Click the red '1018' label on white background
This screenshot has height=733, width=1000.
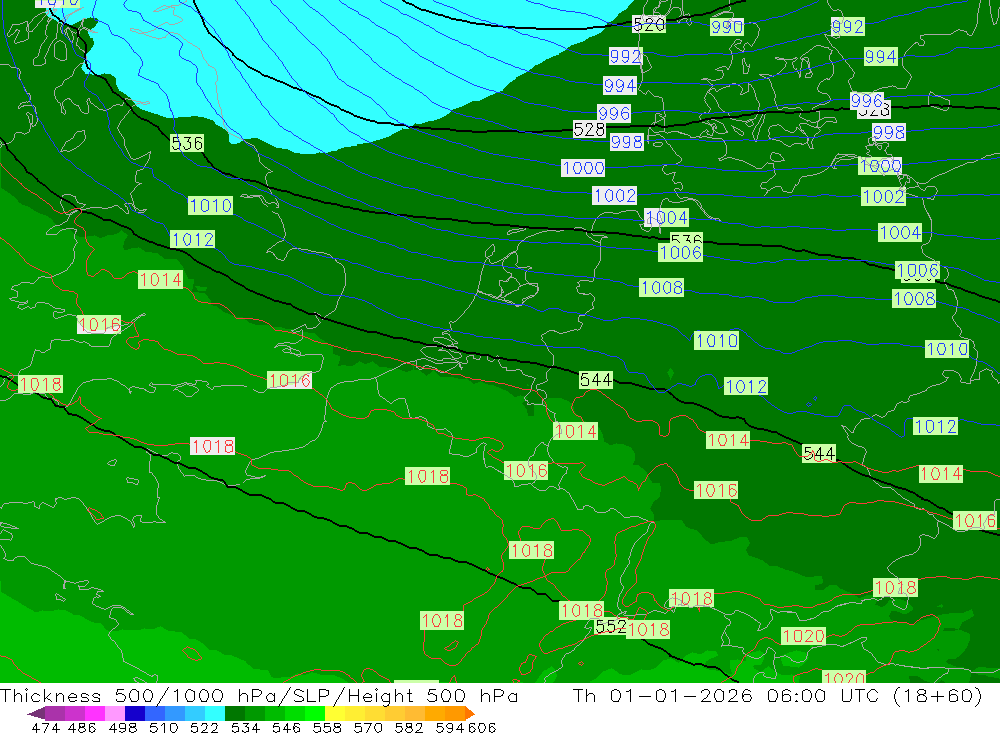coord(212,446)
